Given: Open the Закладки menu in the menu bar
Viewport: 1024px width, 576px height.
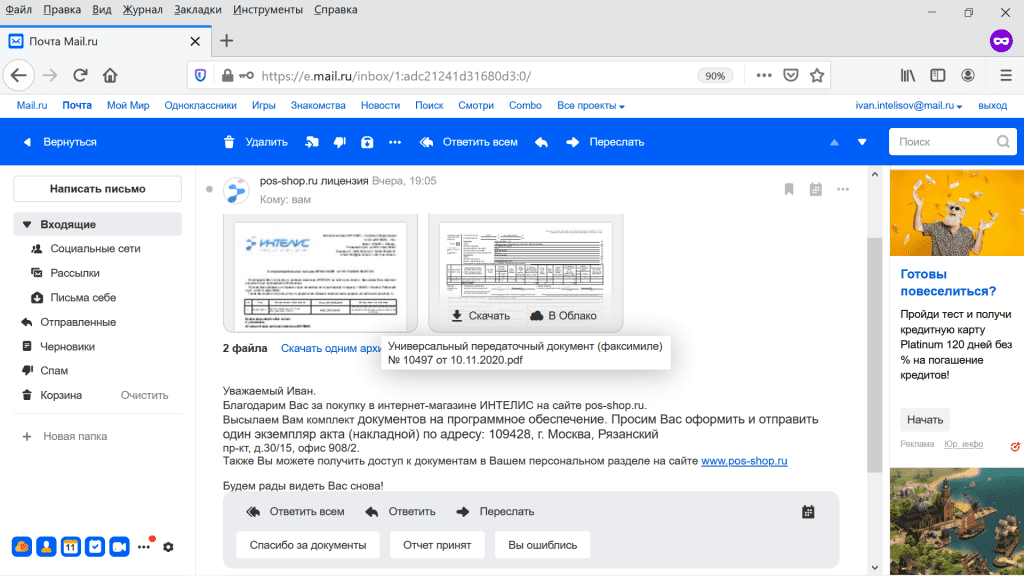Looking at the screenshot, I should [199, 9].
